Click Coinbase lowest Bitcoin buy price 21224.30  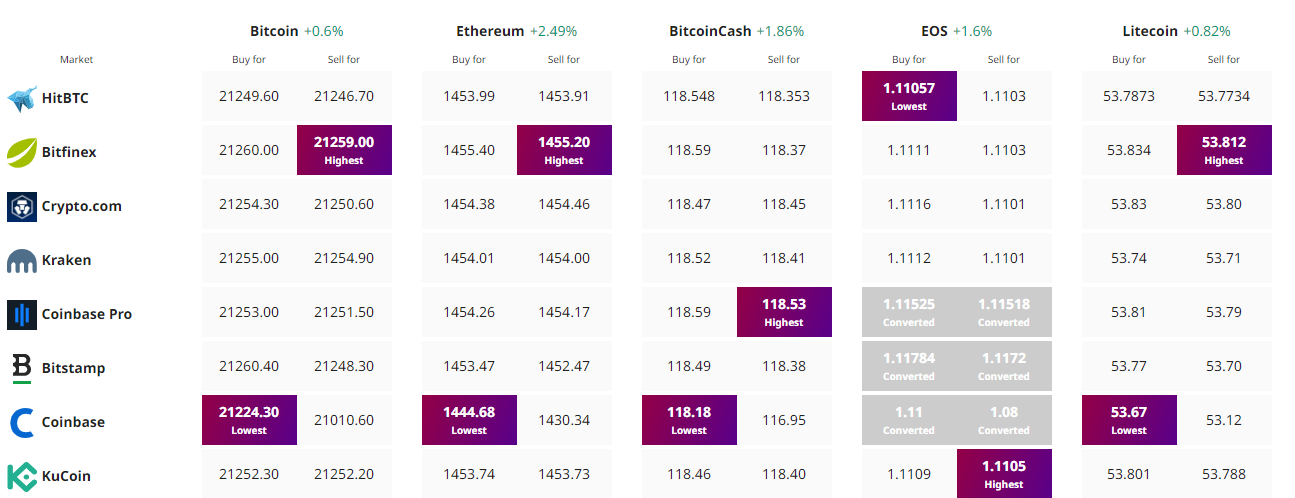click(249, 420)
